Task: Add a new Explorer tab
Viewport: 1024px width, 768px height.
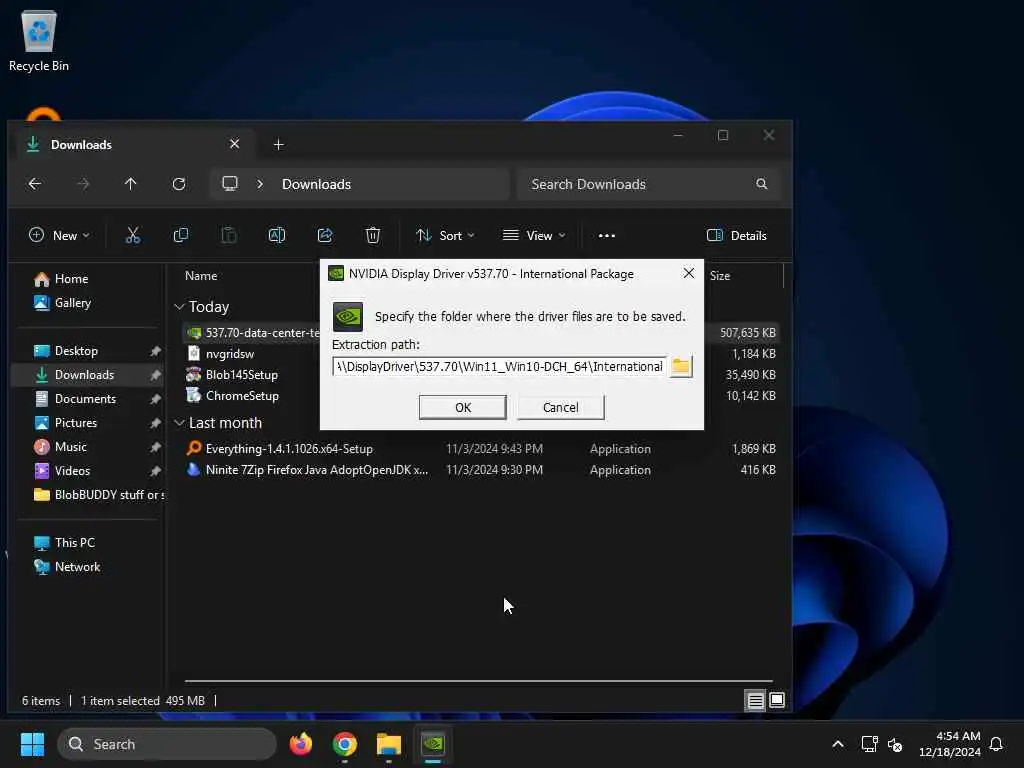Action: 279,144
